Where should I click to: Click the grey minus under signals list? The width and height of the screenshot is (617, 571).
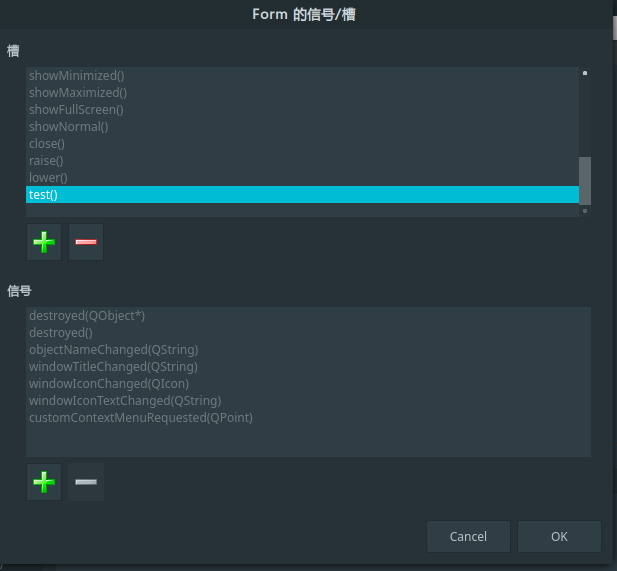point(86,482)
